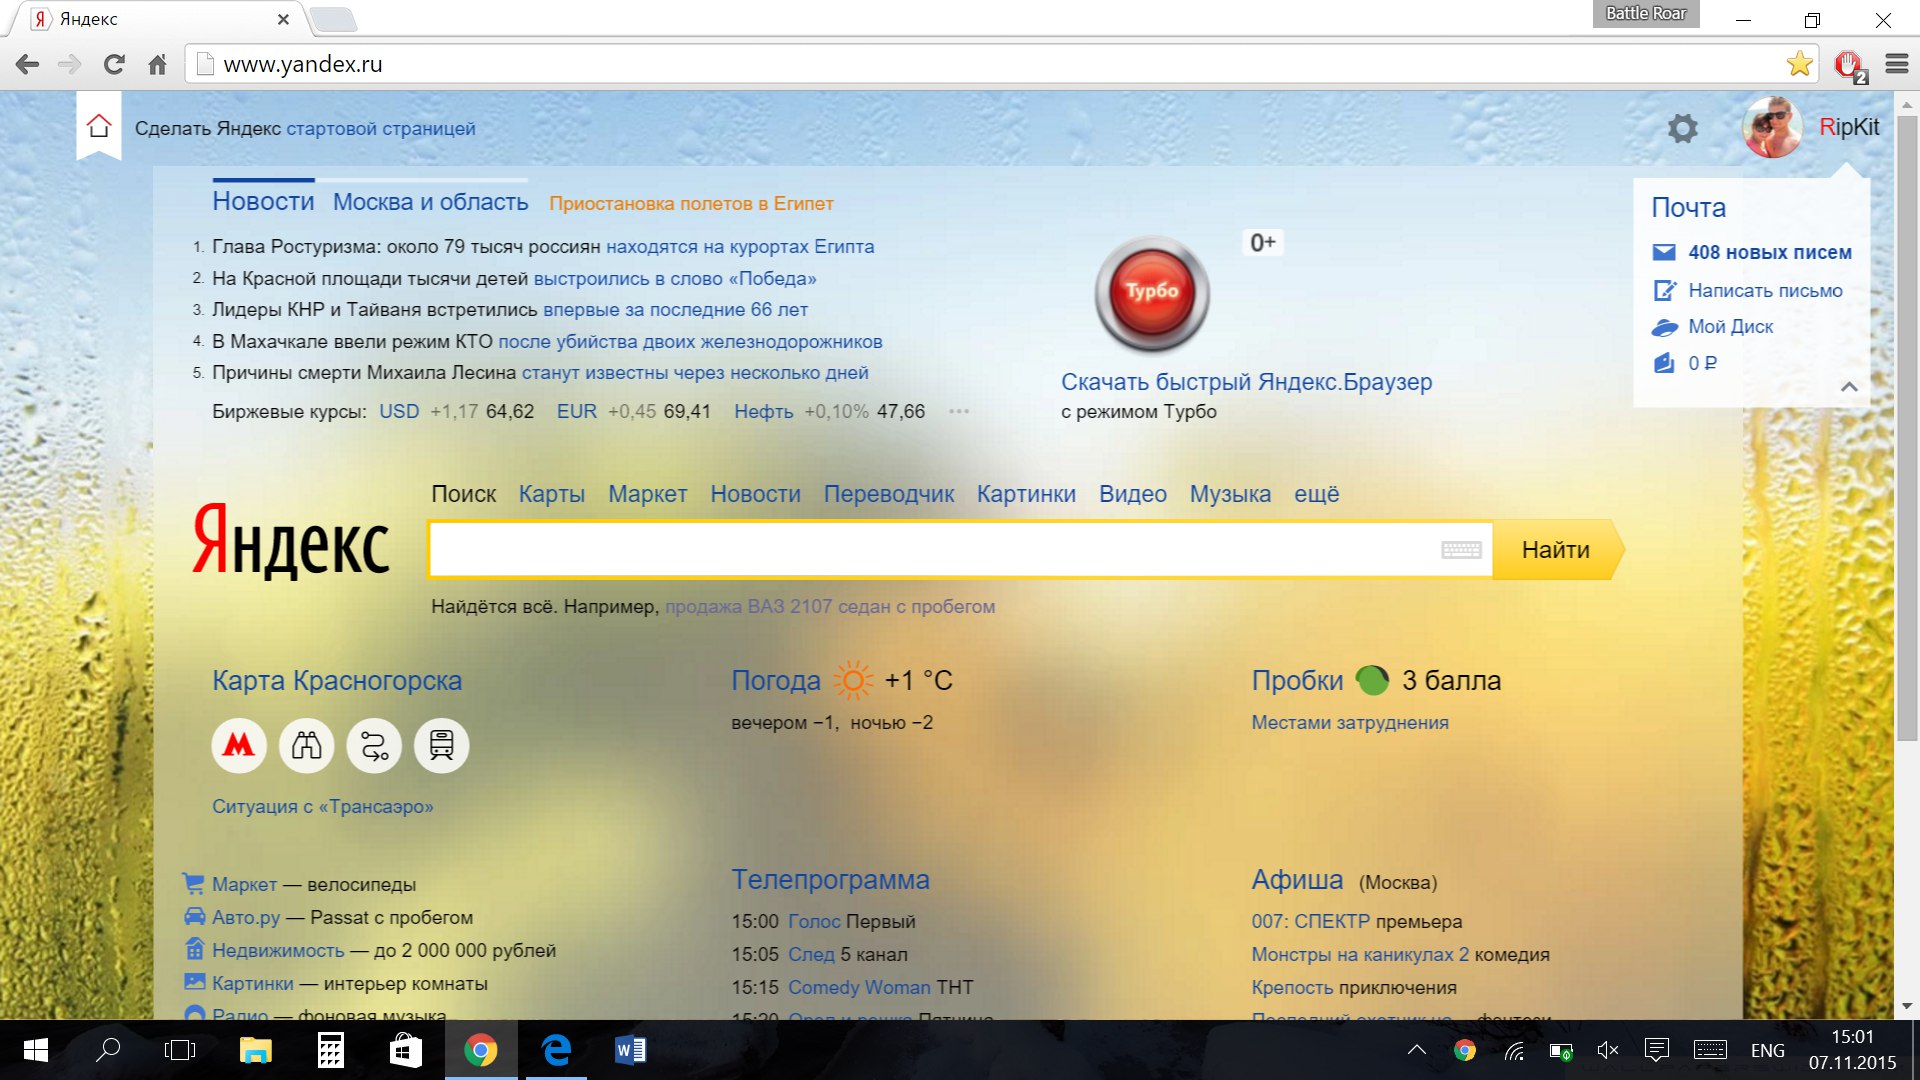Click Написать письмо link in mail panel
Screen dimensions: 1920x1080
1764,289
